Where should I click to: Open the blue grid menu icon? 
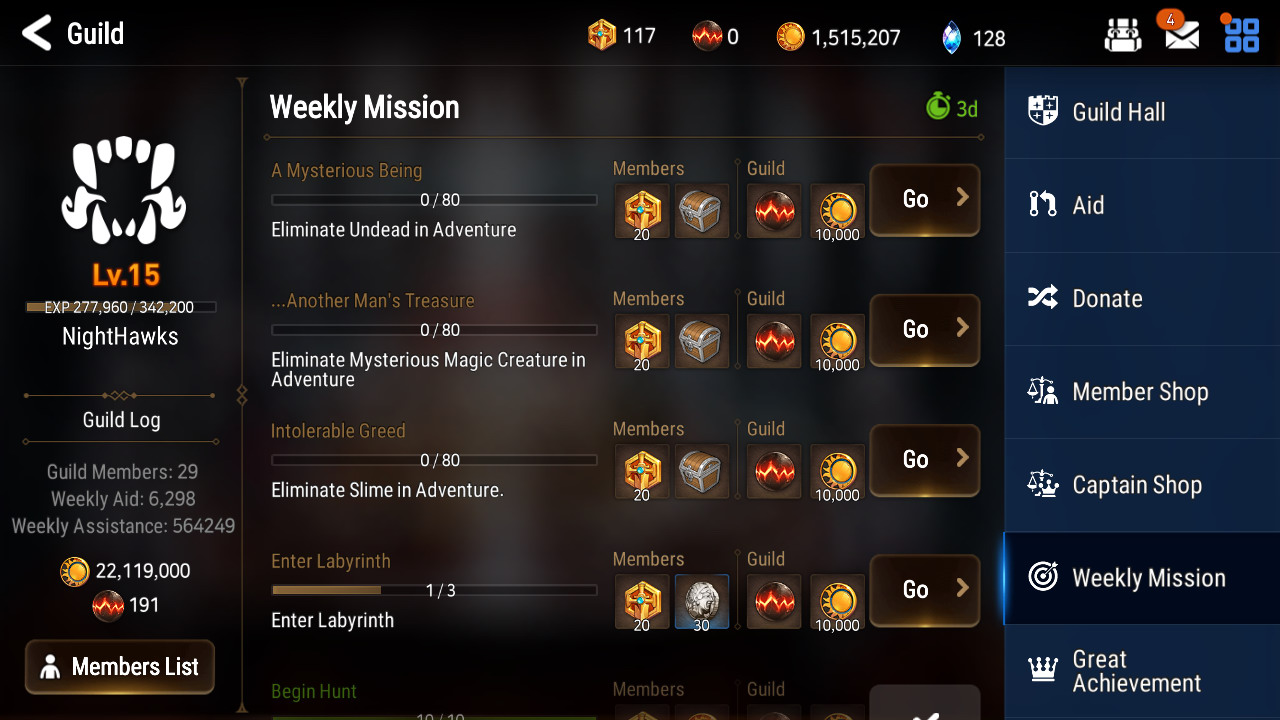[x=1242, y=34]
